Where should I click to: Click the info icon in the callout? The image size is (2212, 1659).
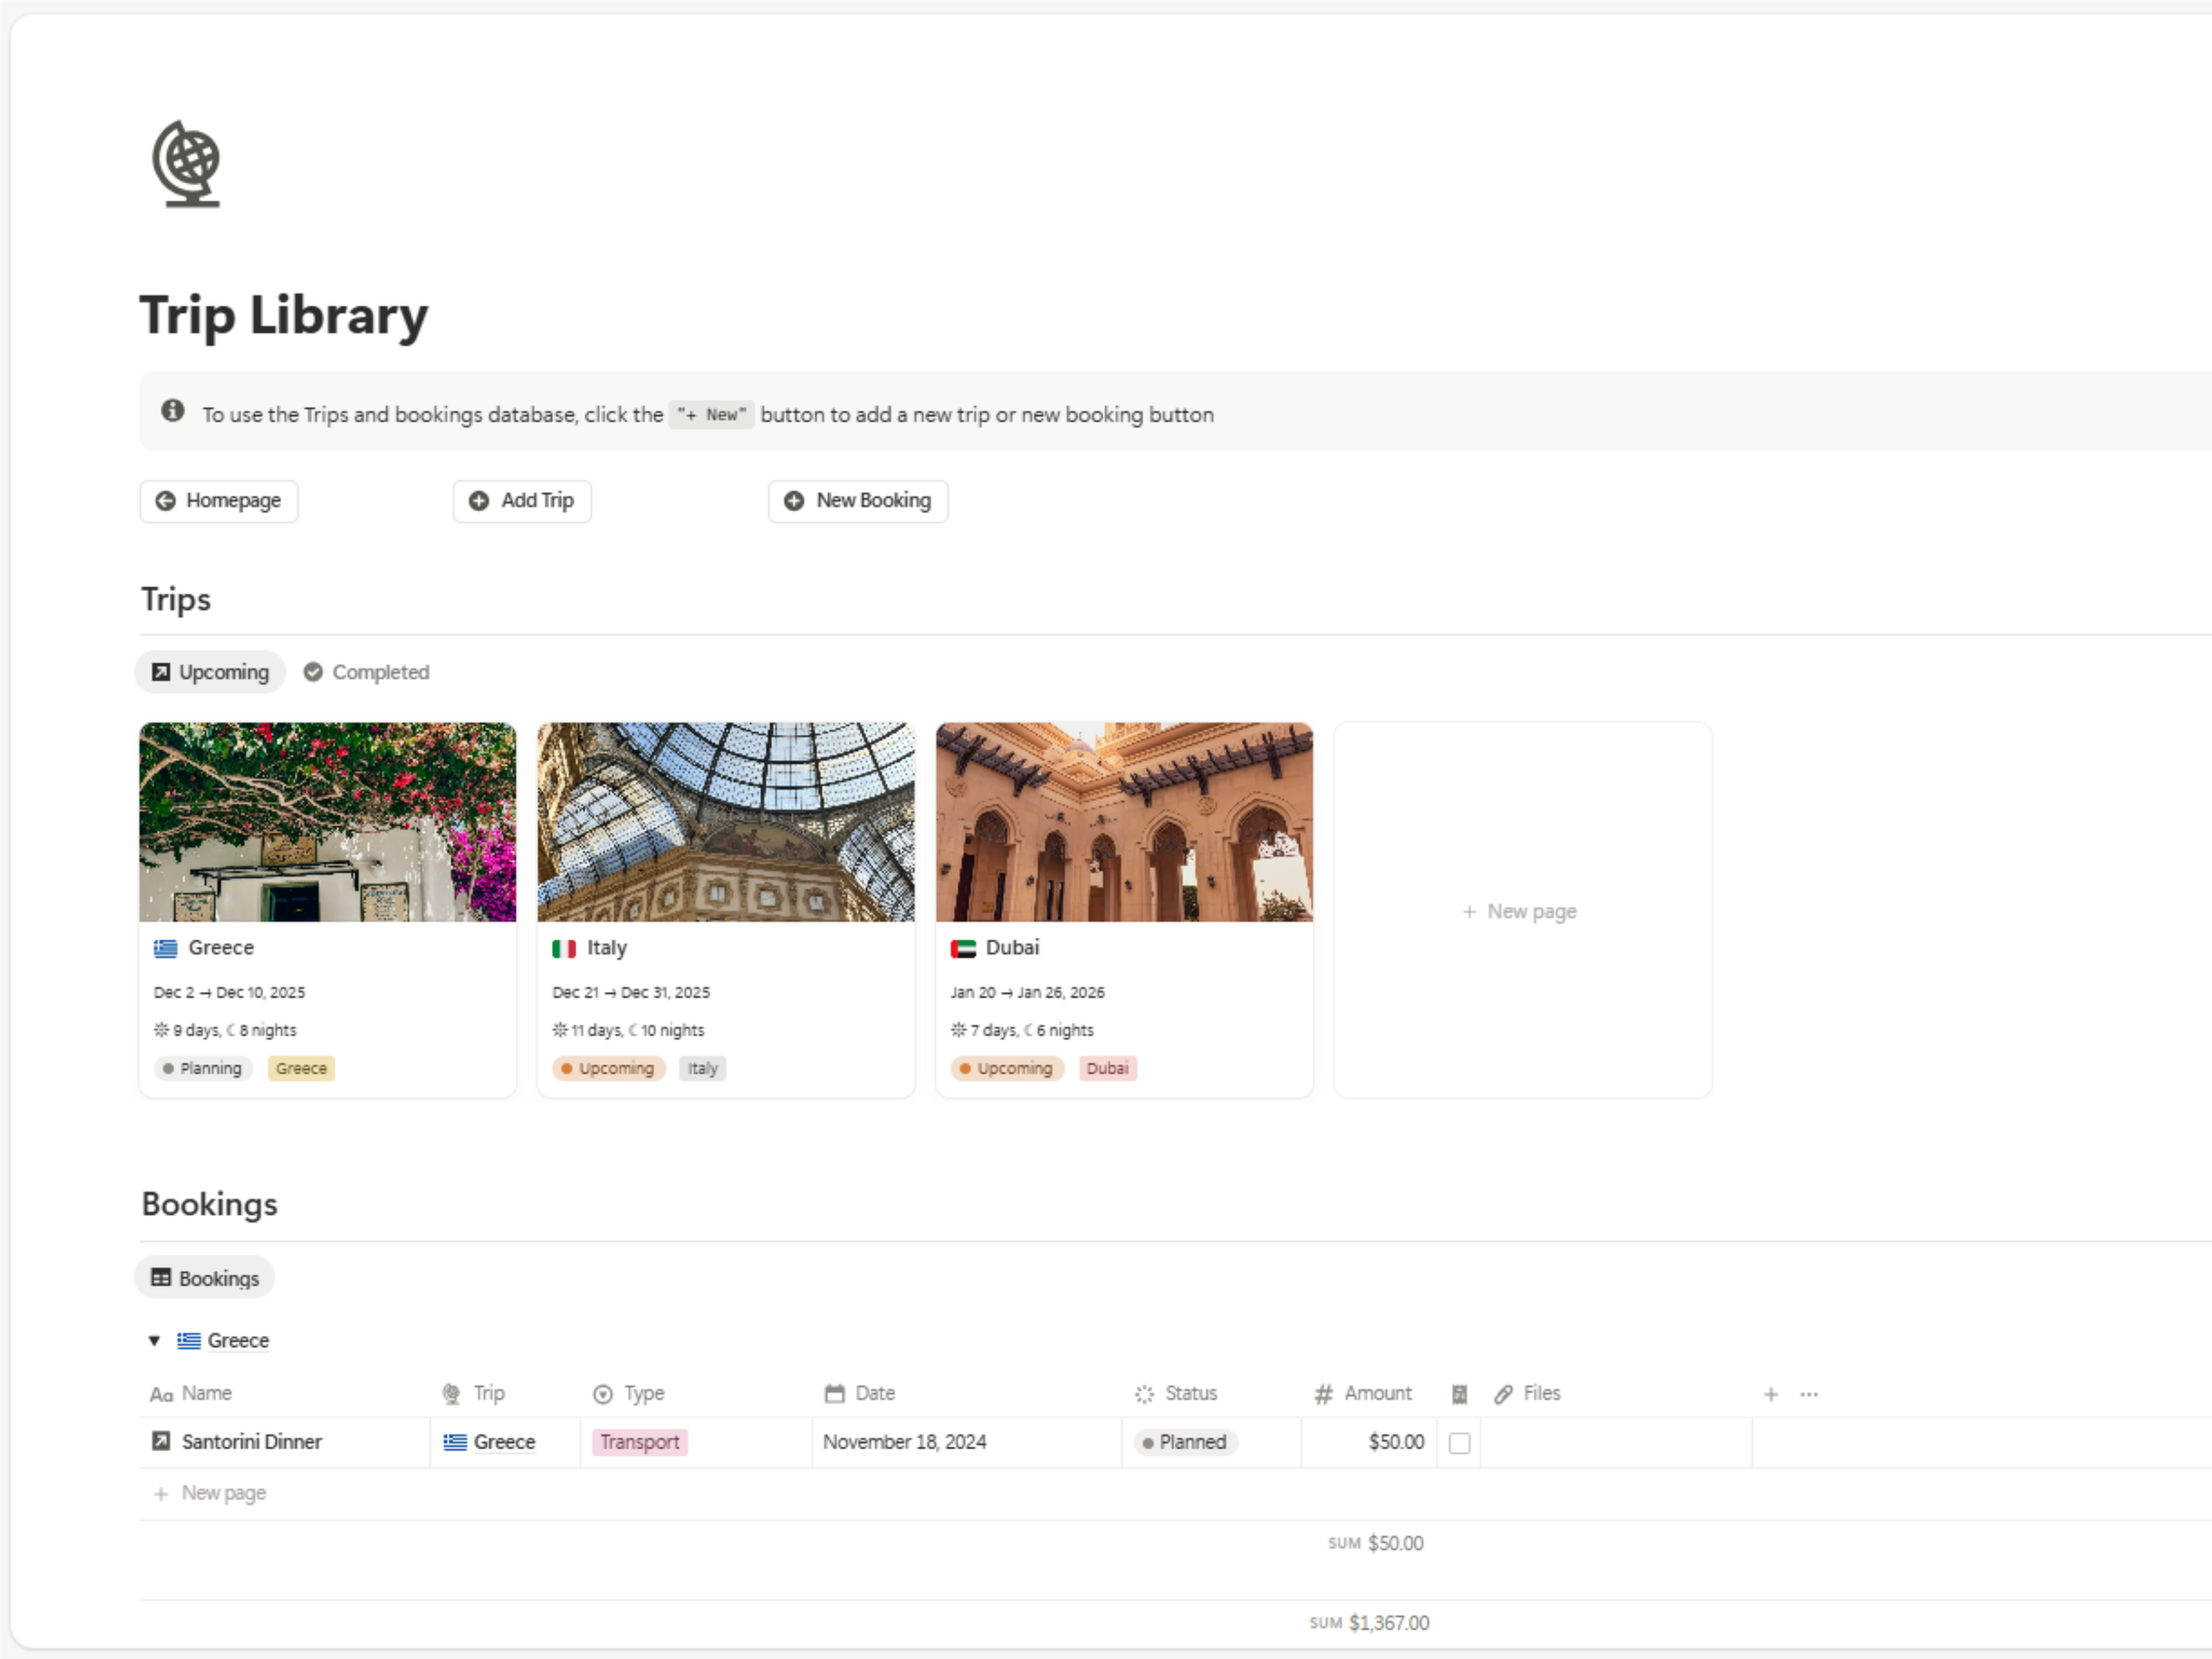coord(173,411)
